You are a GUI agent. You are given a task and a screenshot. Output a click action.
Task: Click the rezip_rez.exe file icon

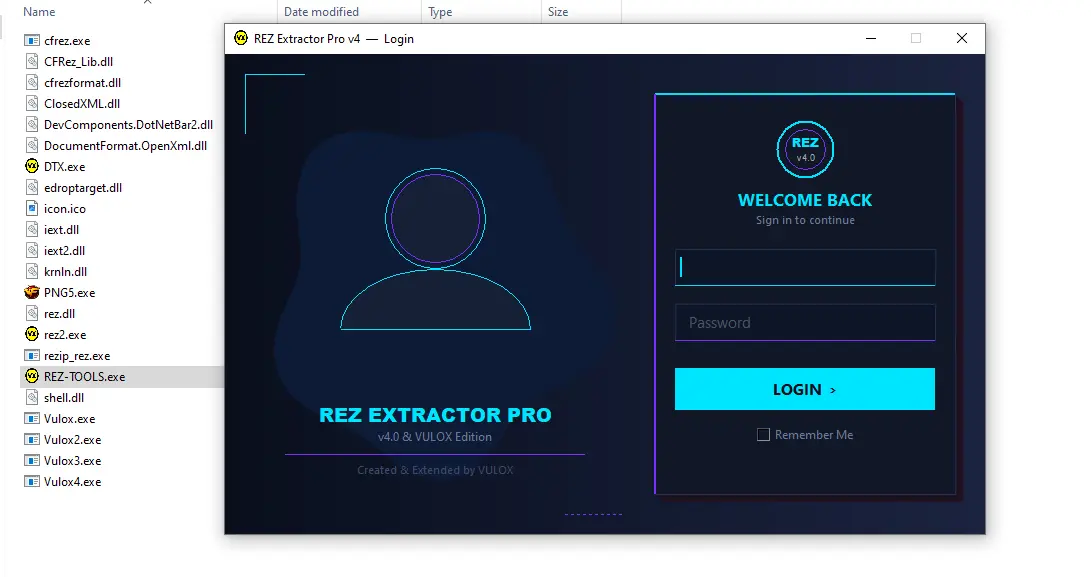32,356
